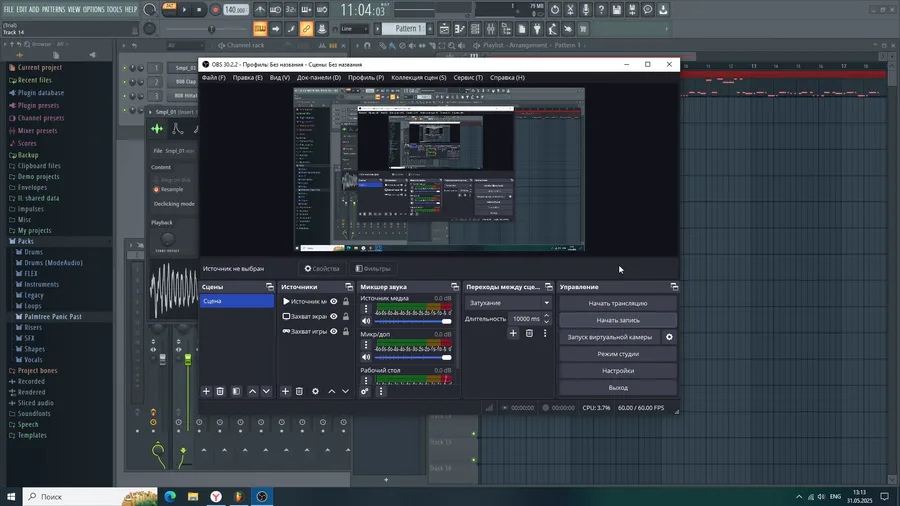This screenshot has height=506, width=900.
Task: Click Выход button in Управление
Action: [618, 388]
